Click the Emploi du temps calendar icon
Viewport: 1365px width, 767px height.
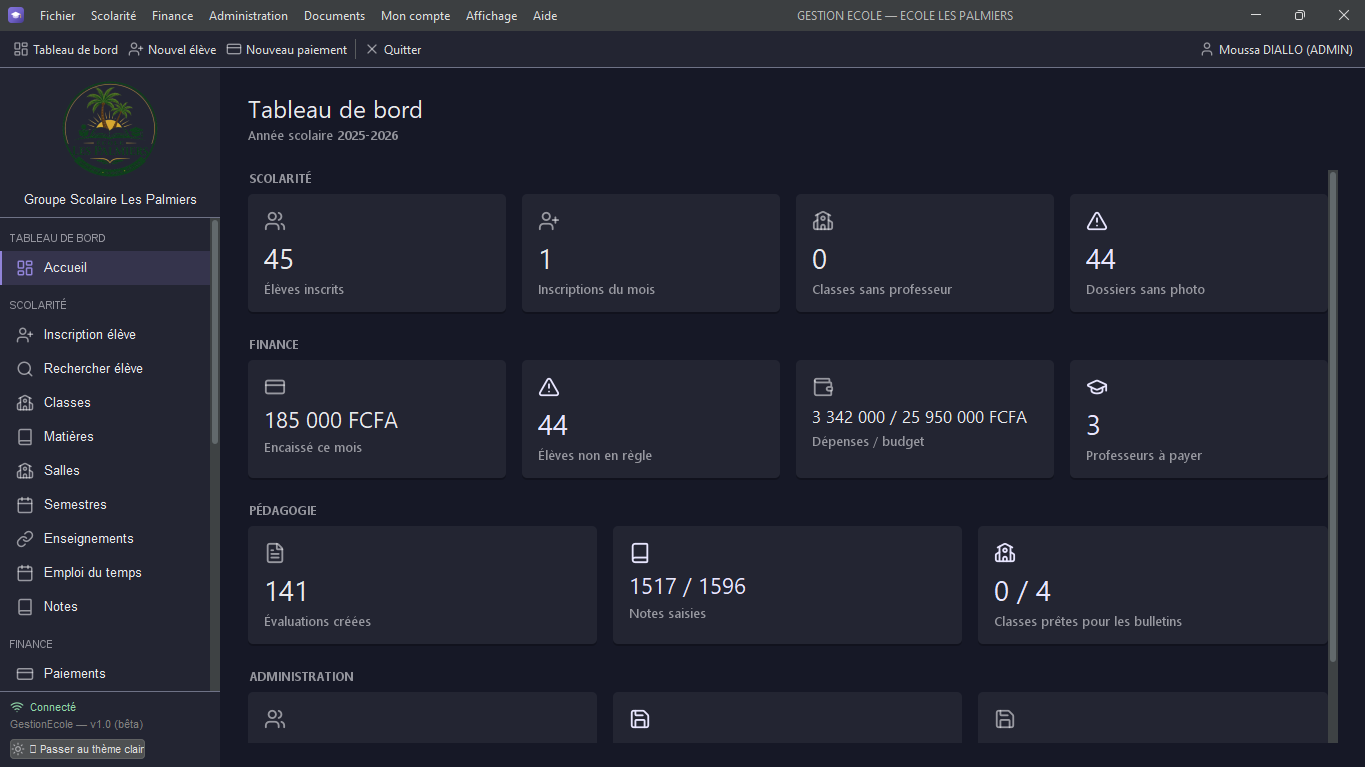coord(25,573)
